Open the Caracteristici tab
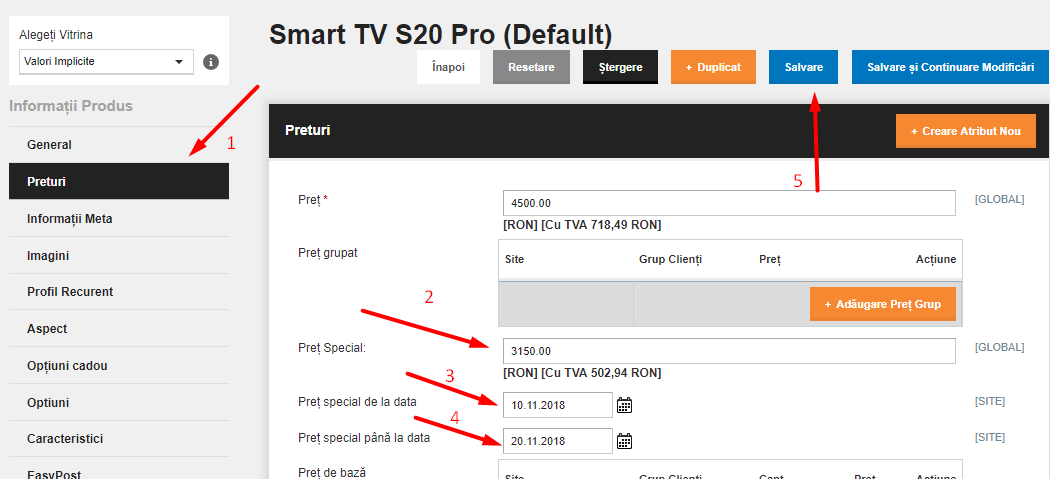1050x479 pixels. pyautogui.click(x=119, y=439)
